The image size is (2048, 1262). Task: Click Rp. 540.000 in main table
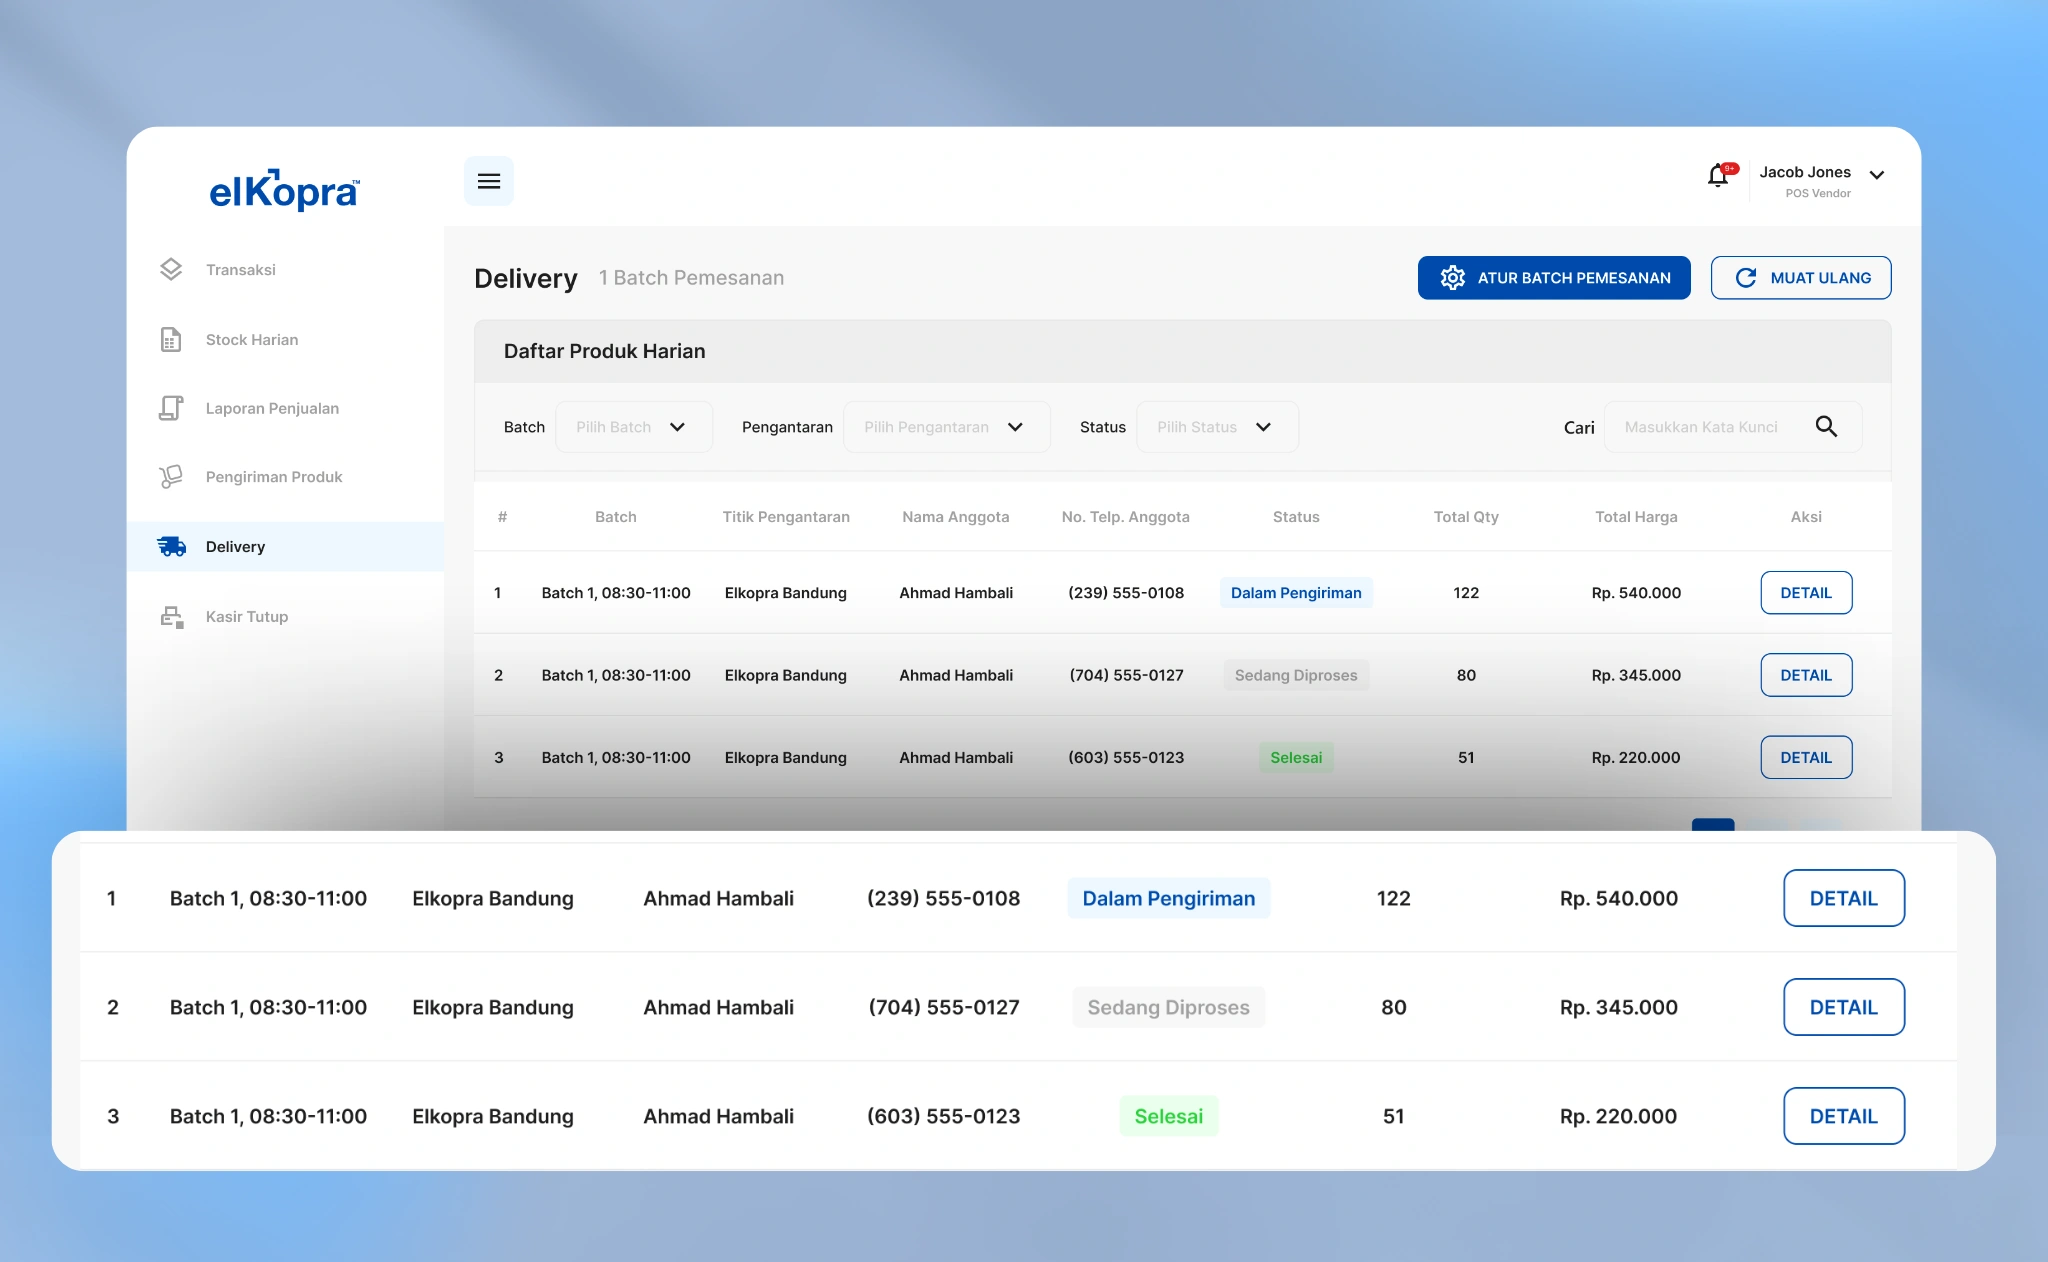(x=1636, y=593)
